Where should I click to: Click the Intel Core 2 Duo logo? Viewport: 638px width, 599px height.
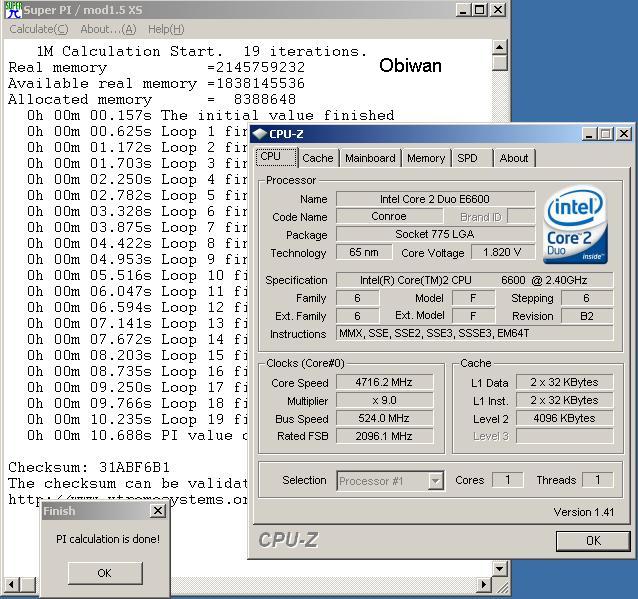[578, 228]
